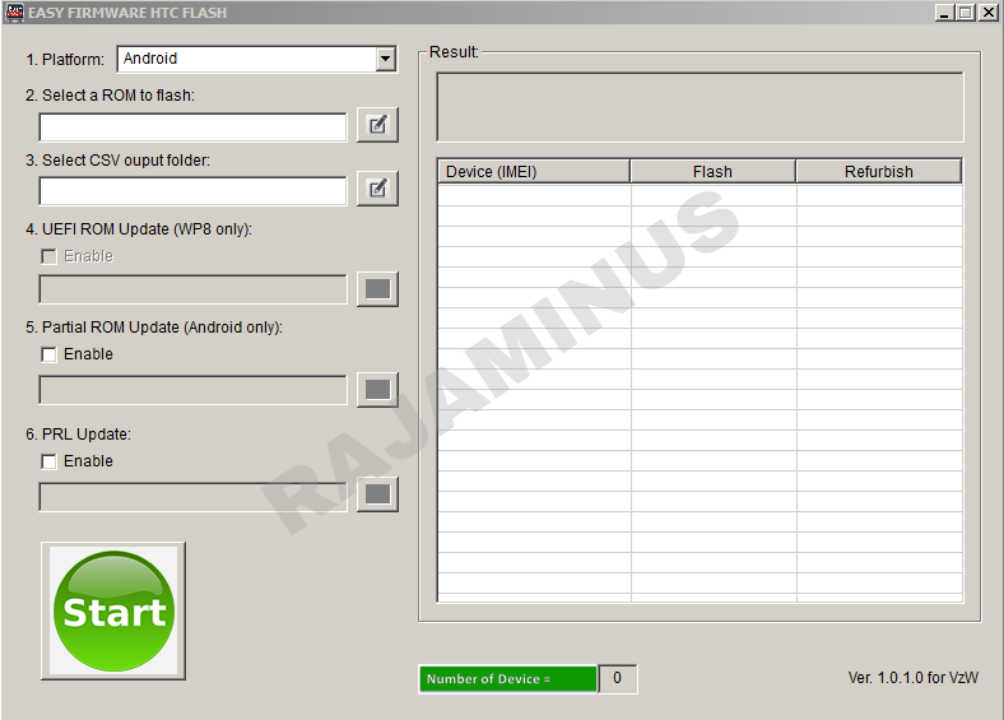Click the green Number of Device label
Viewport: 1004px width, 720px height.
pyautogui.click(x=508, y=679)
